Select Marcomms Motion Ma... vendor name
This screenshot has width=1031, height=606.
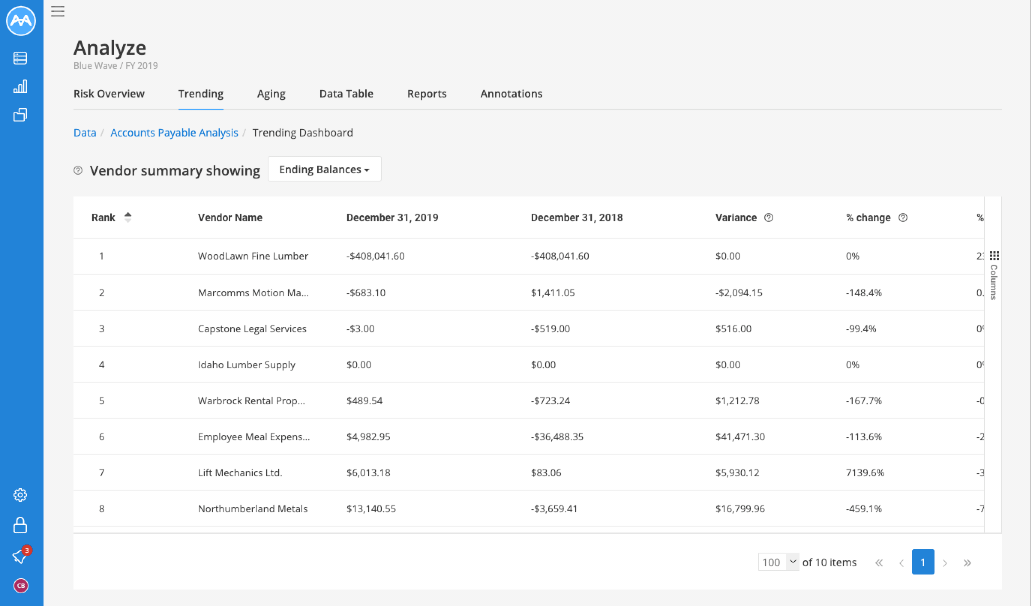(x=253, y=292)
